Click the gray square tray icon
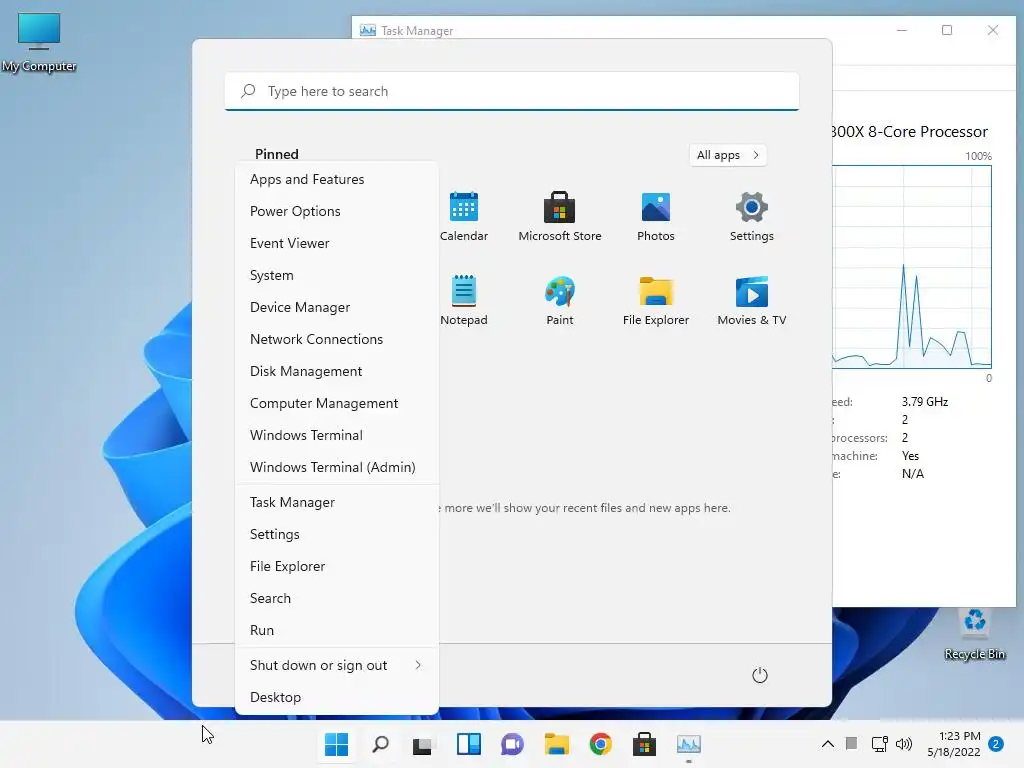The width and height of the screenshot is (1024, 768). tap(851, 743)
